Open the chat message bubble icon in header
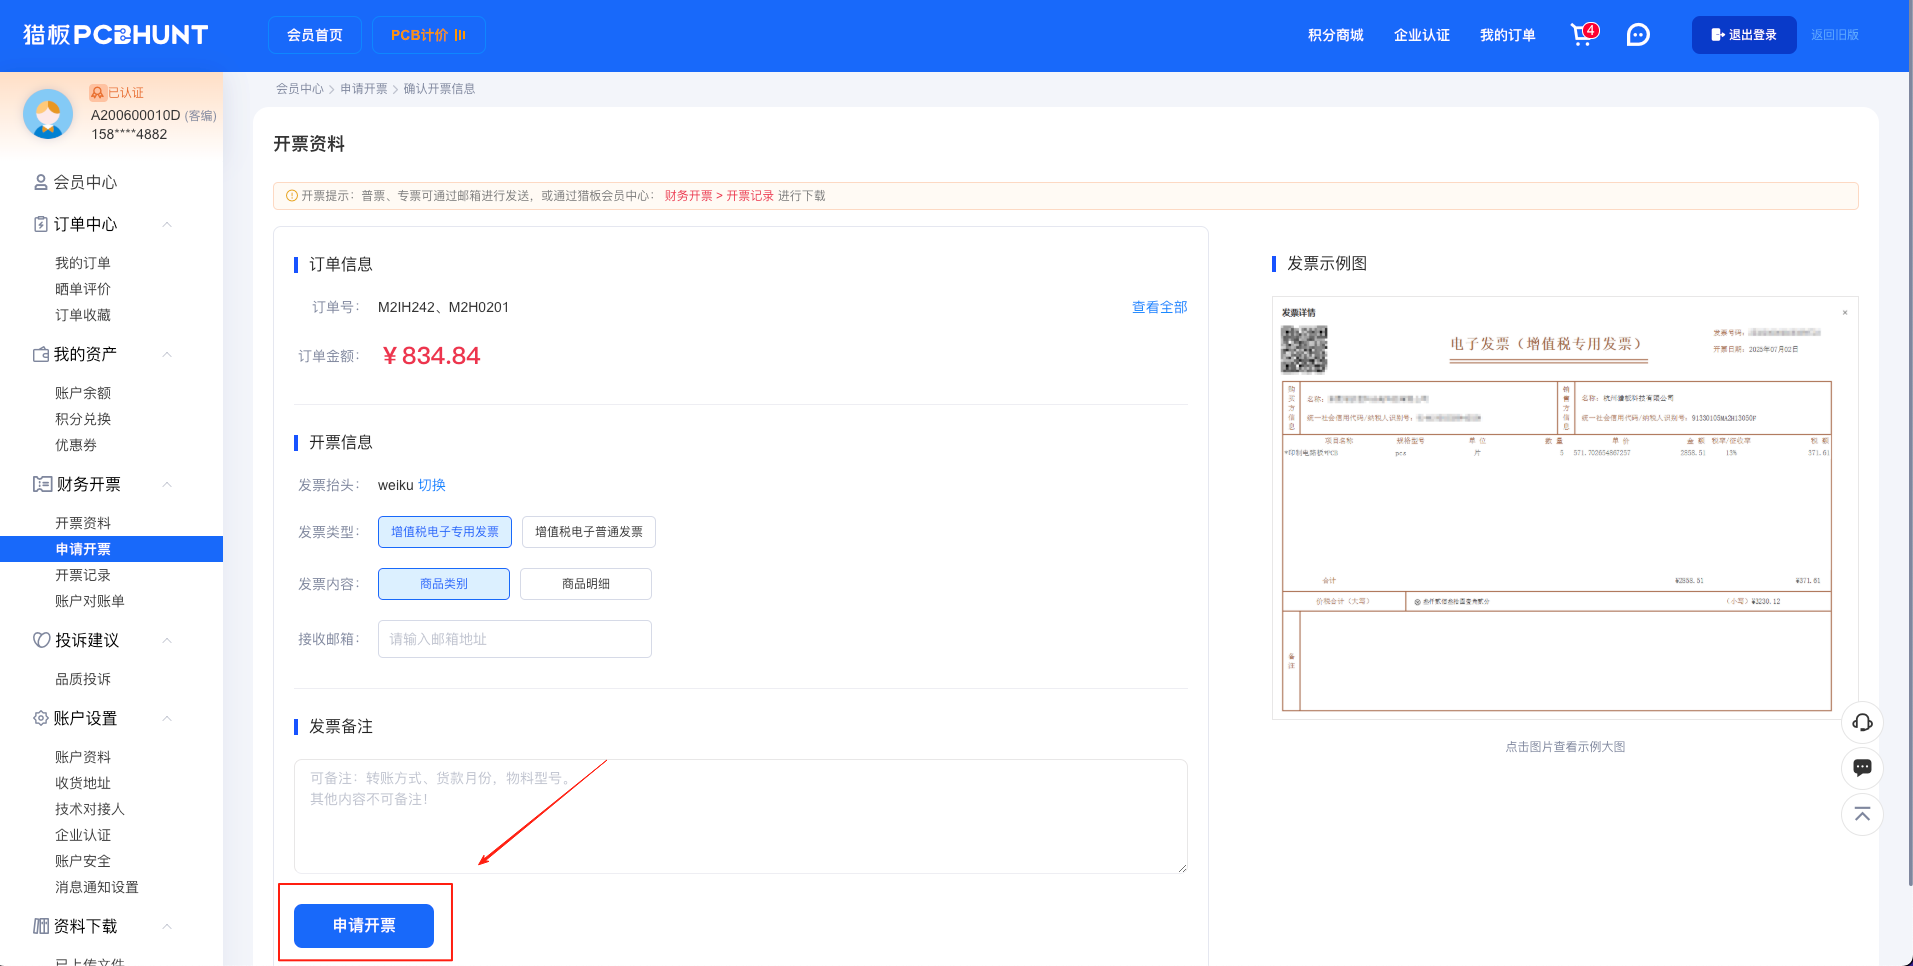The height and width of the screenshot is (966, 1913). (x=1638, y=35)
